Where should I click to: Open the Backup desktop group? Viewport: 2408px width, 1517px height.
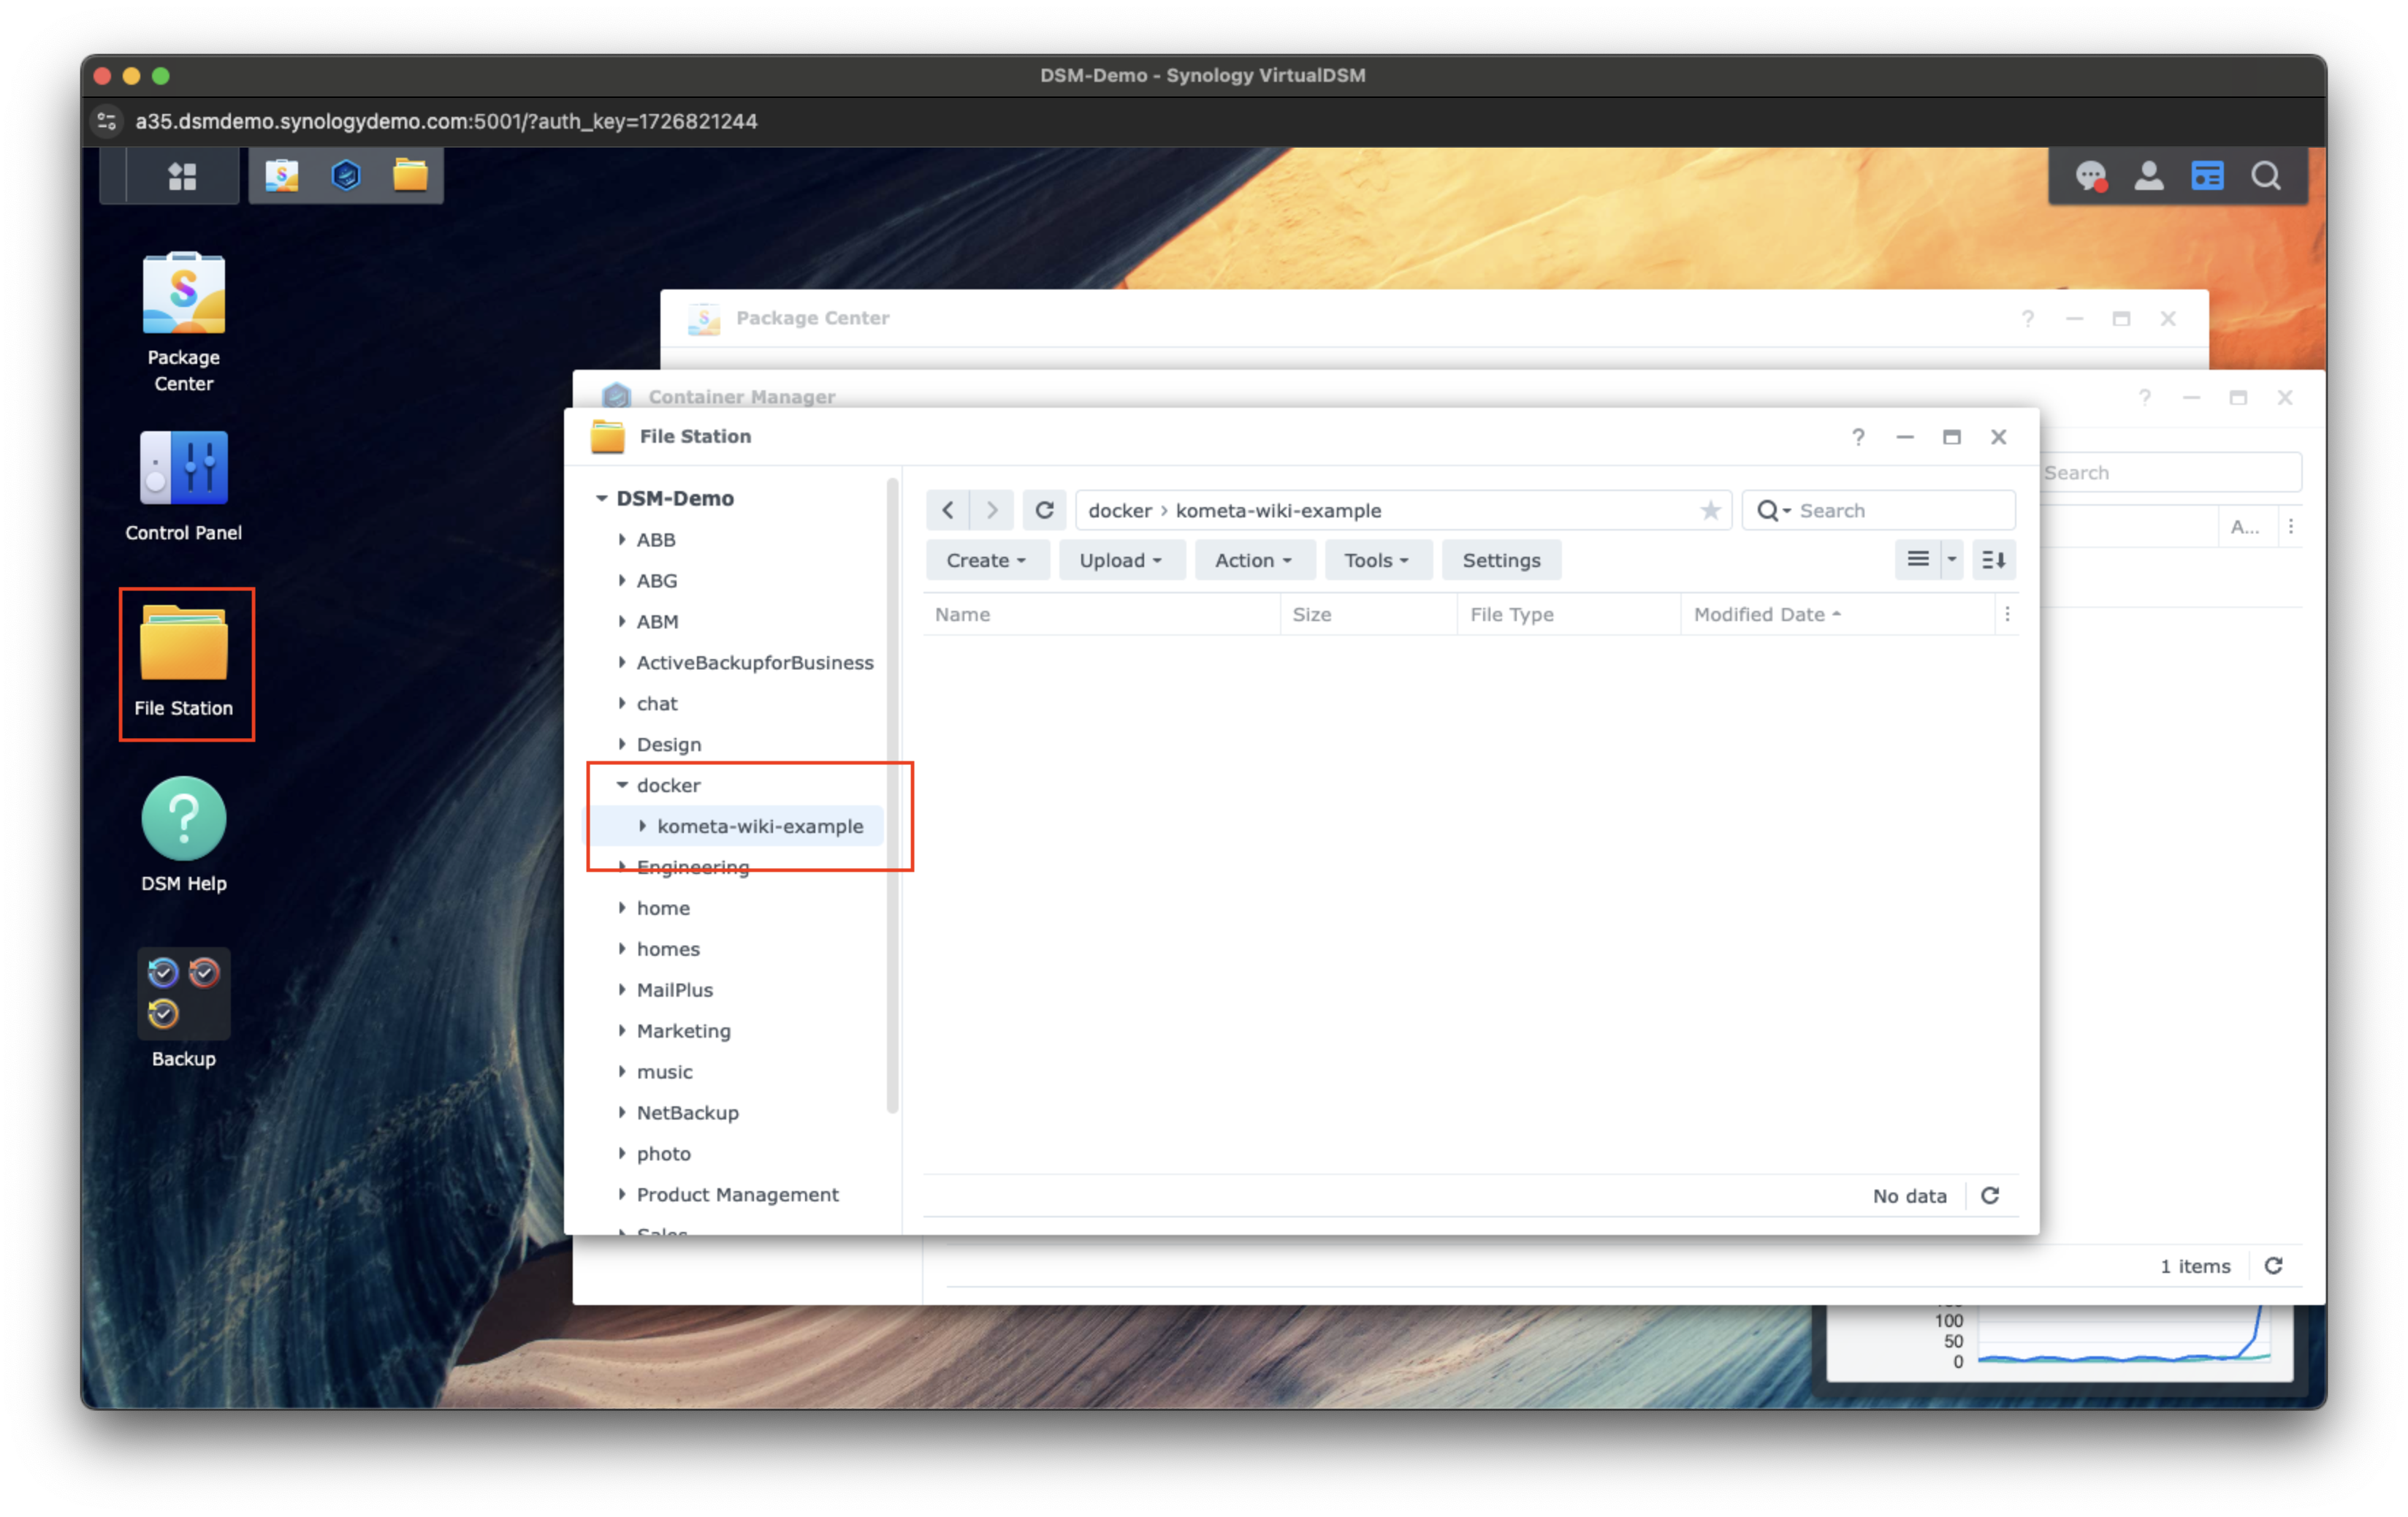(x=184, y=1008)
